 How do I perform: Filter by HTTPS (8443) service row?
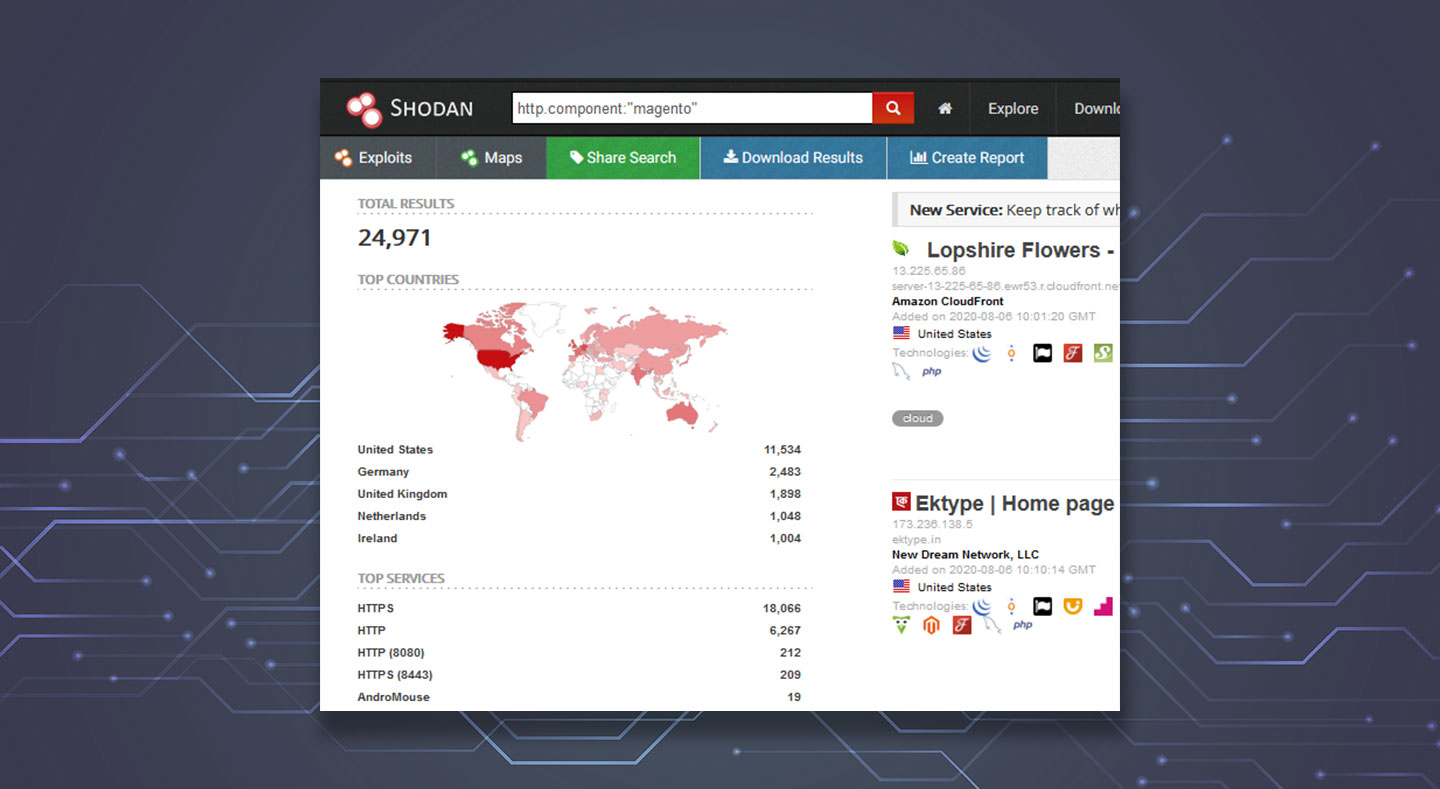click(579, 675)
